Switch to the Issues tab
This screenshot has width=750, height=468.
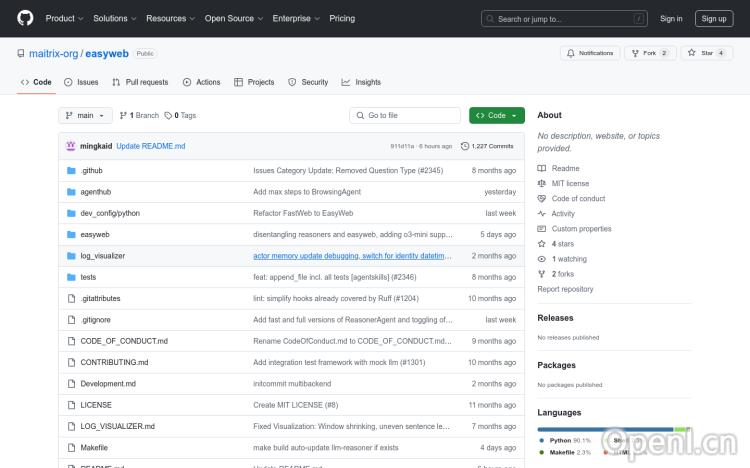tap(81, 82)
